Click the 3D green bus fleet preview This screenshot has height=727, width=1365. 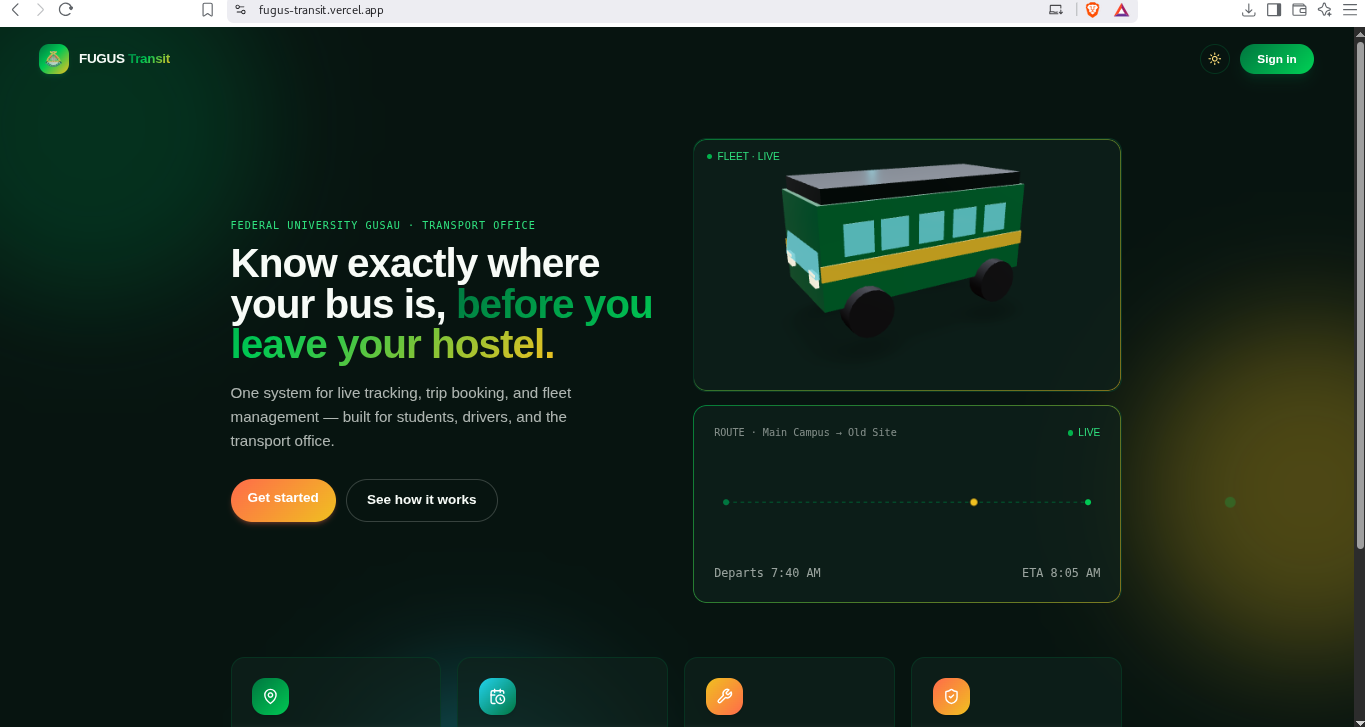point(901,250)
